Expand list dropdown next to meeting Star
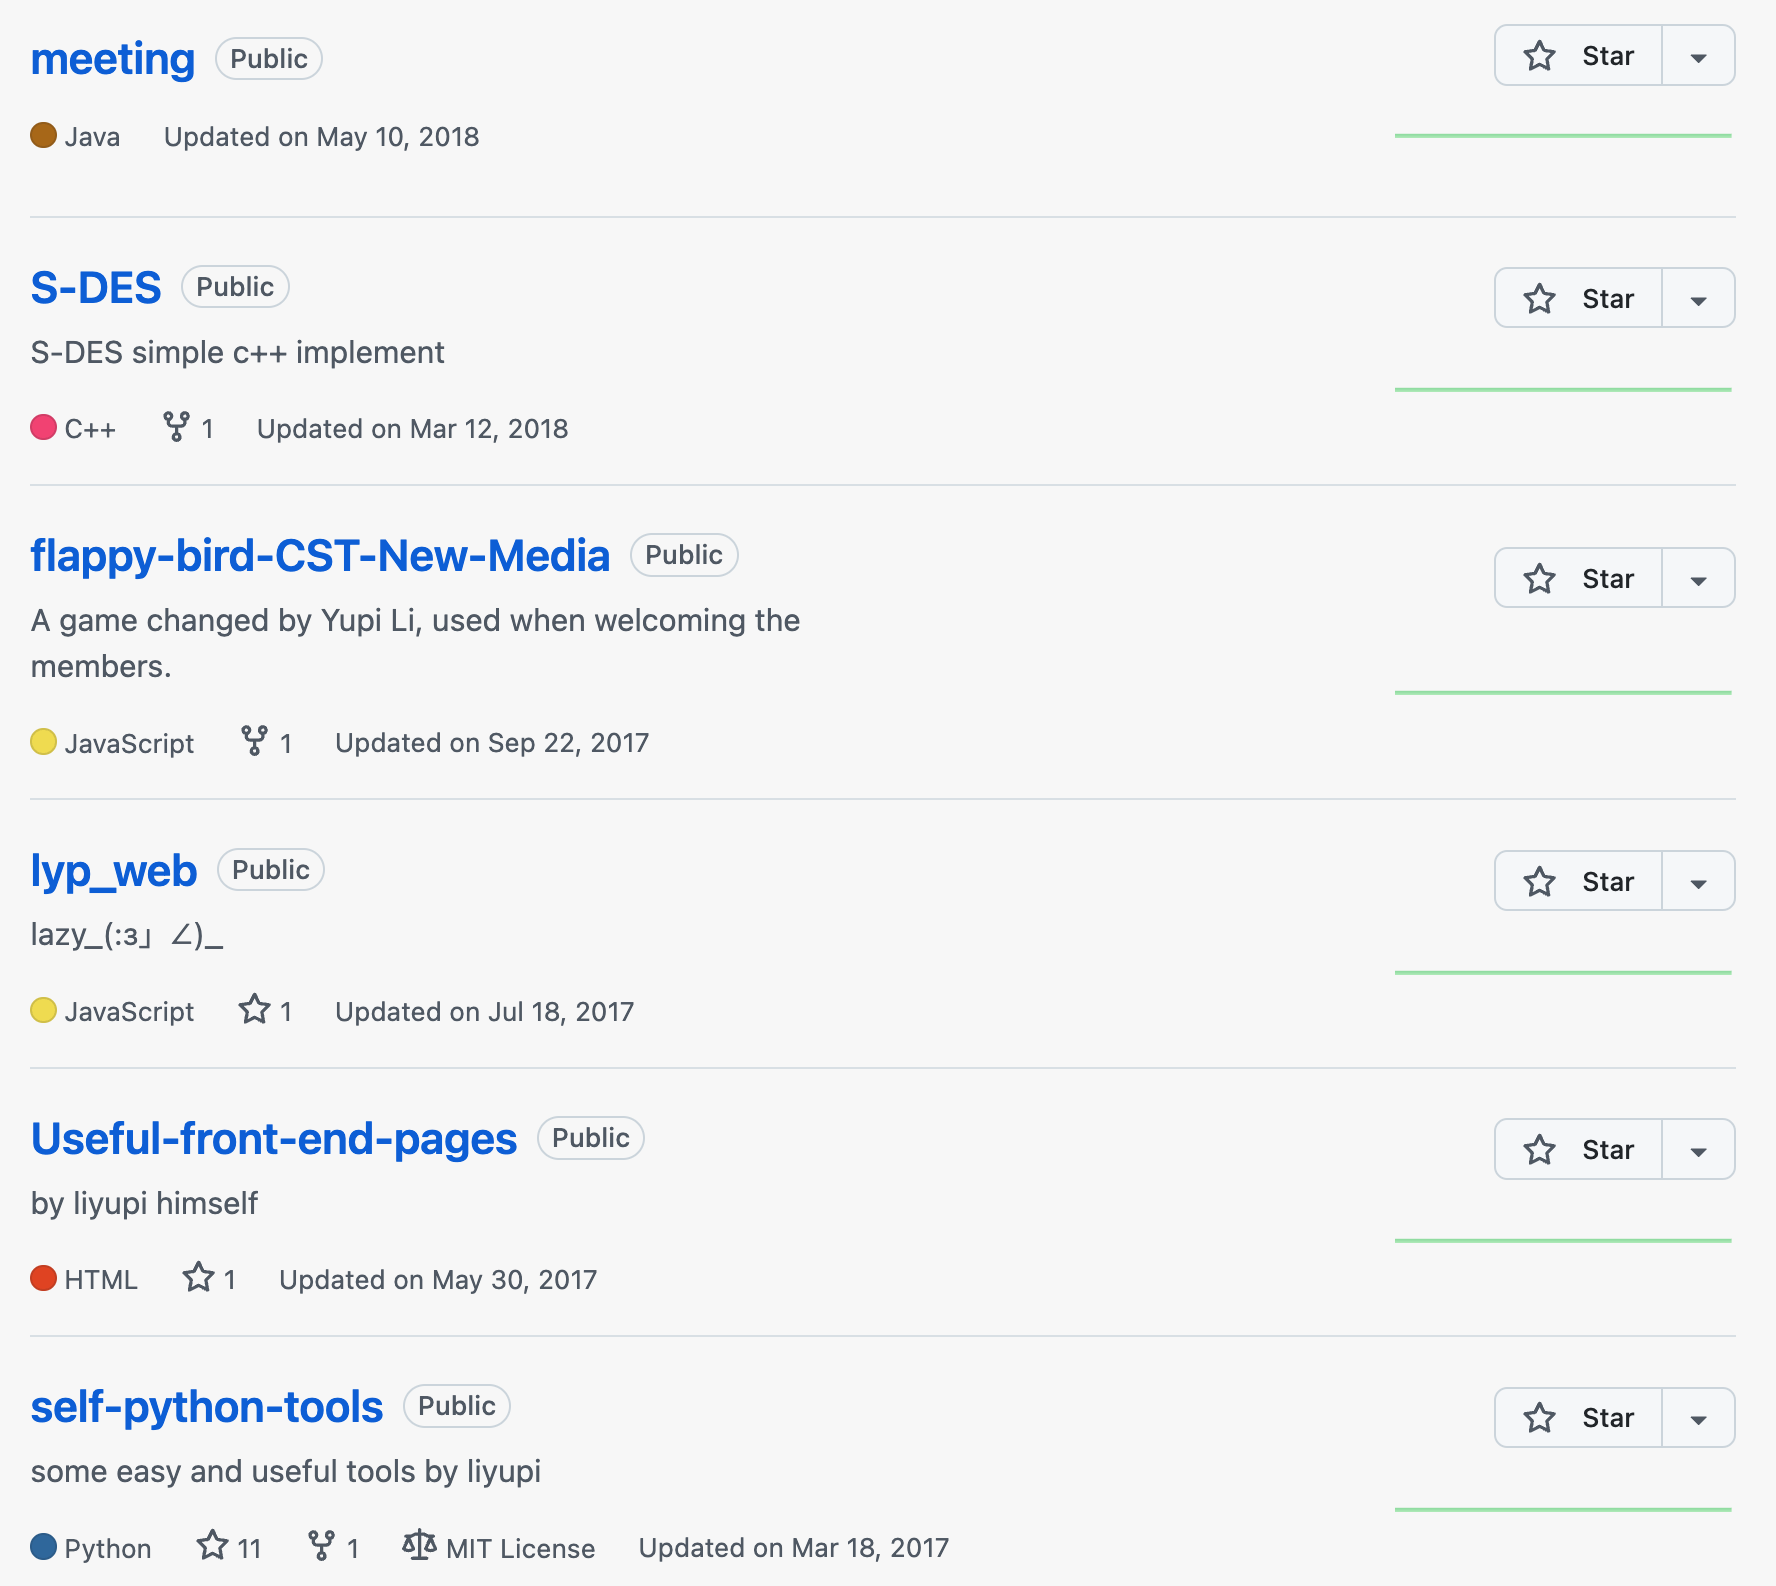Viewport: 1776px width, 1586px height. (1698, 57)
